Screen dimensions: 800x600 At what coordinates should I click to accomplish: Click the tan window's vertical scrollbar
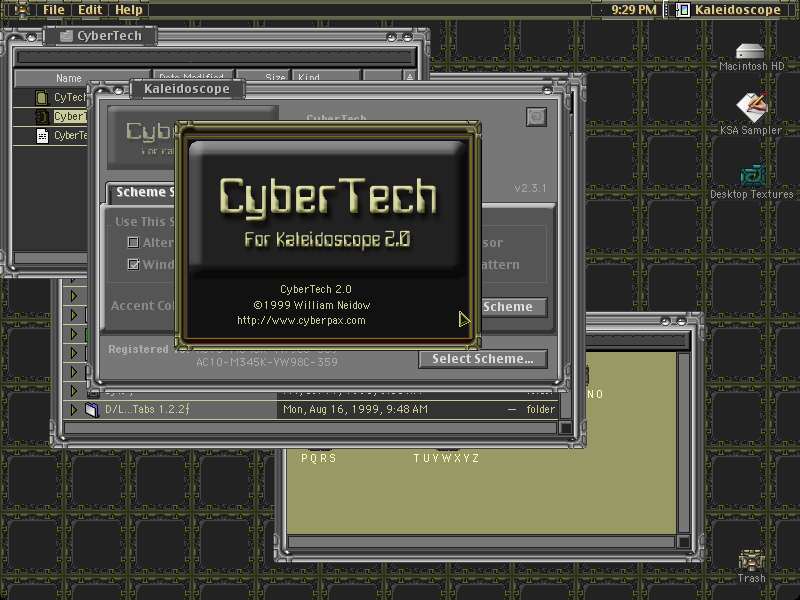(x=683, y=443)
